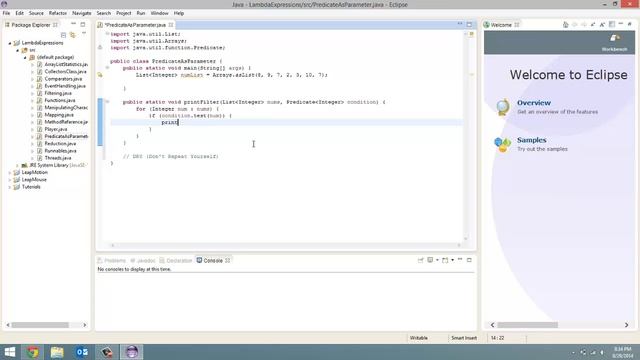The image size is (640, 360).
Task: Expand the JRE System Library node
Action: pyautogui.click(x=18, y=165)
